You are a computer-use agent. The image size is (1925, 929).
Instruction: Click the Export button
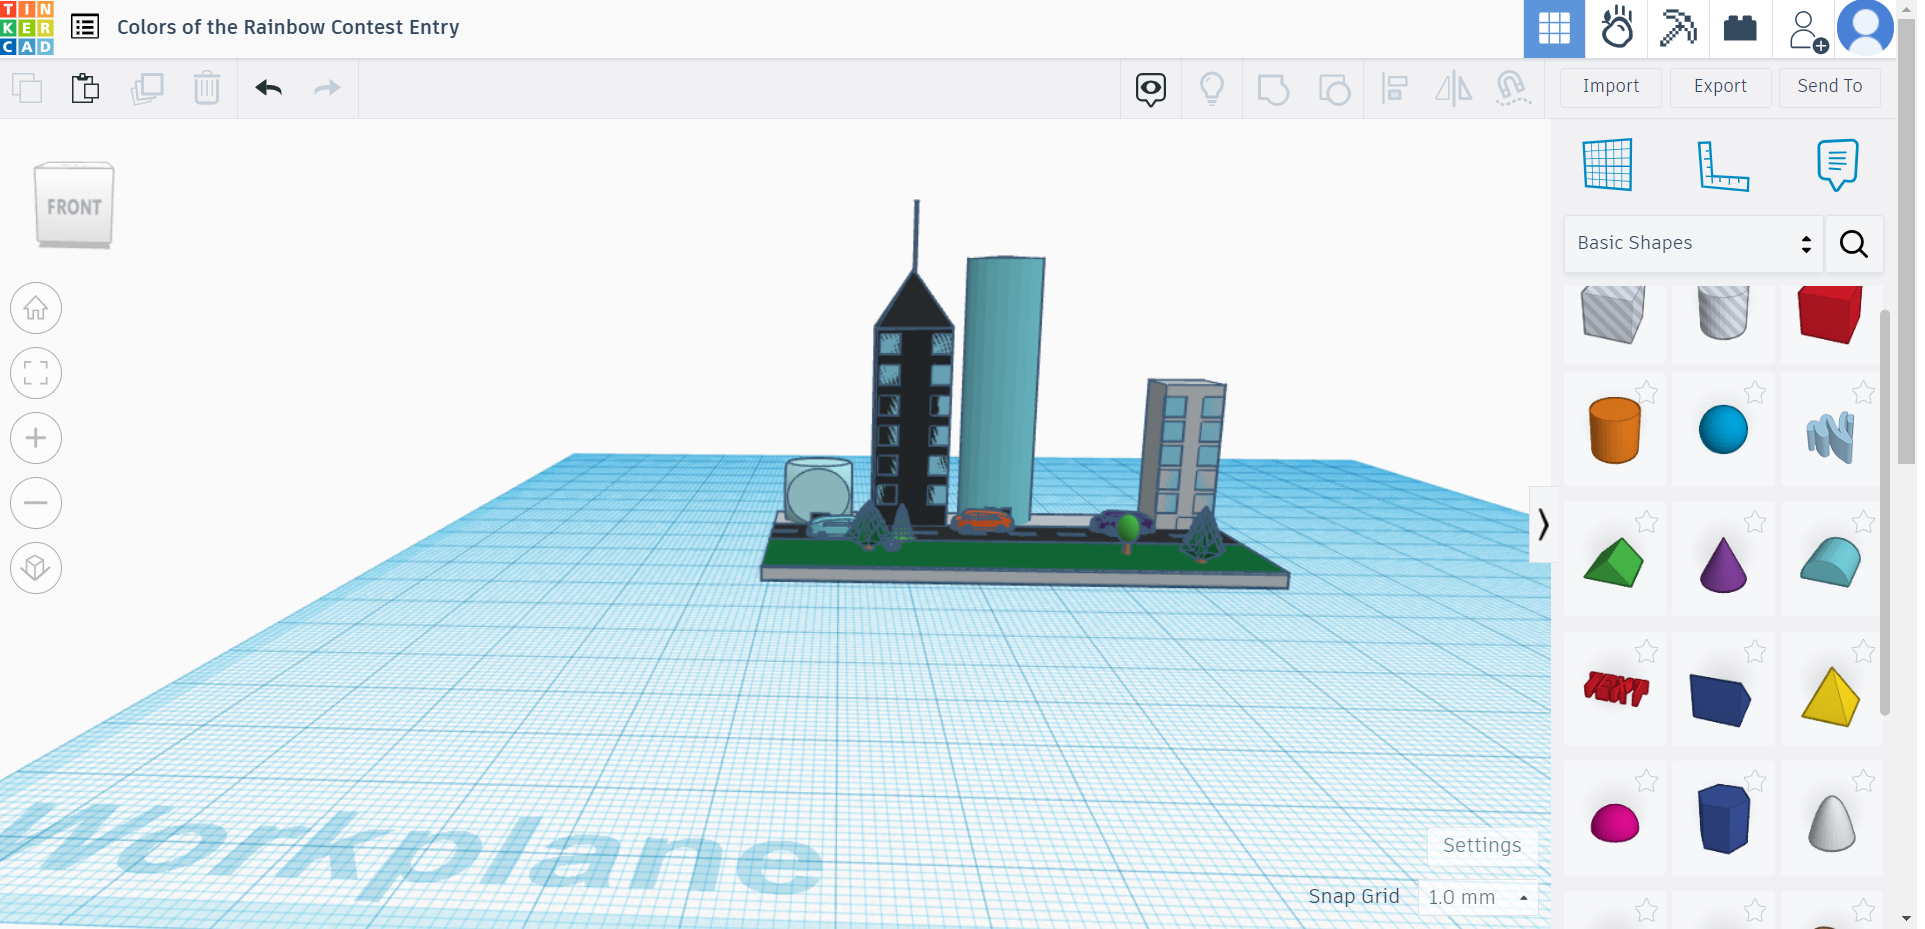(1720, 87)
